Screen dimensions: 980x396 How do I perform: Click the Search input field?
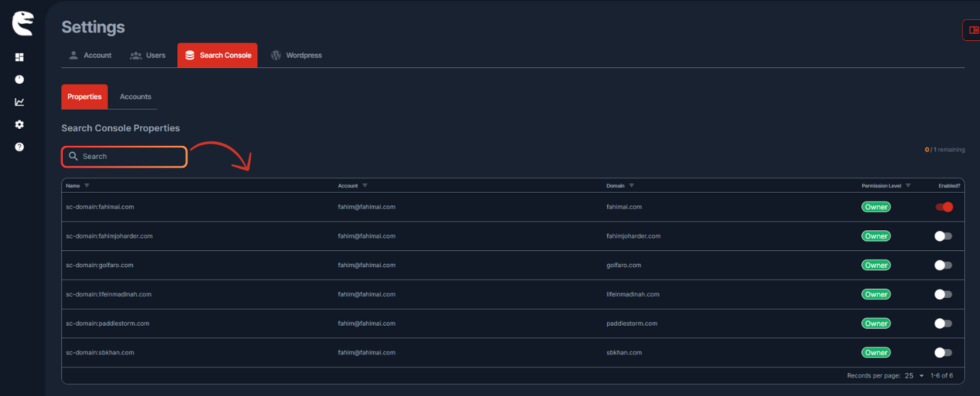coord(124,157)
